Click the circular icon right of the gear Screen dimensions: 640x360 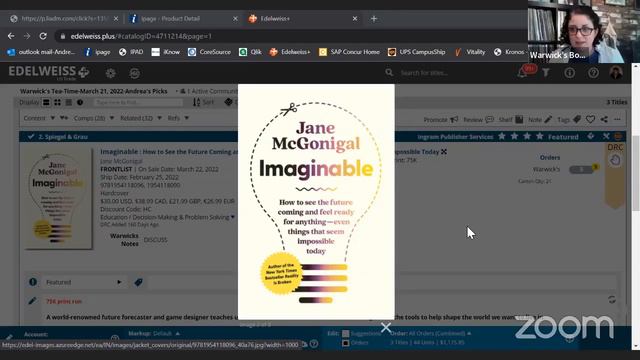point(134,73)
